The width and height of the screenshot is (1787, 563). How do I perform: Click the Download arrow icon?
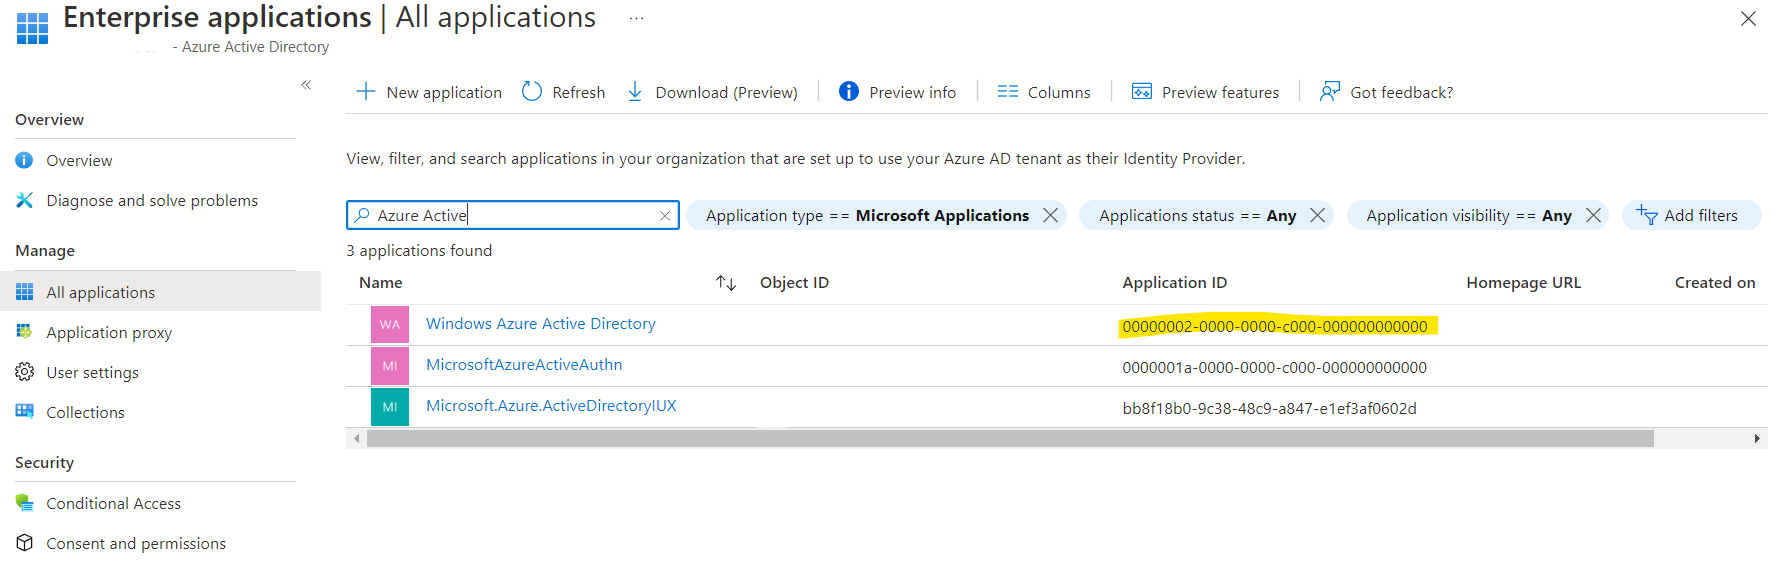point(634,91)
